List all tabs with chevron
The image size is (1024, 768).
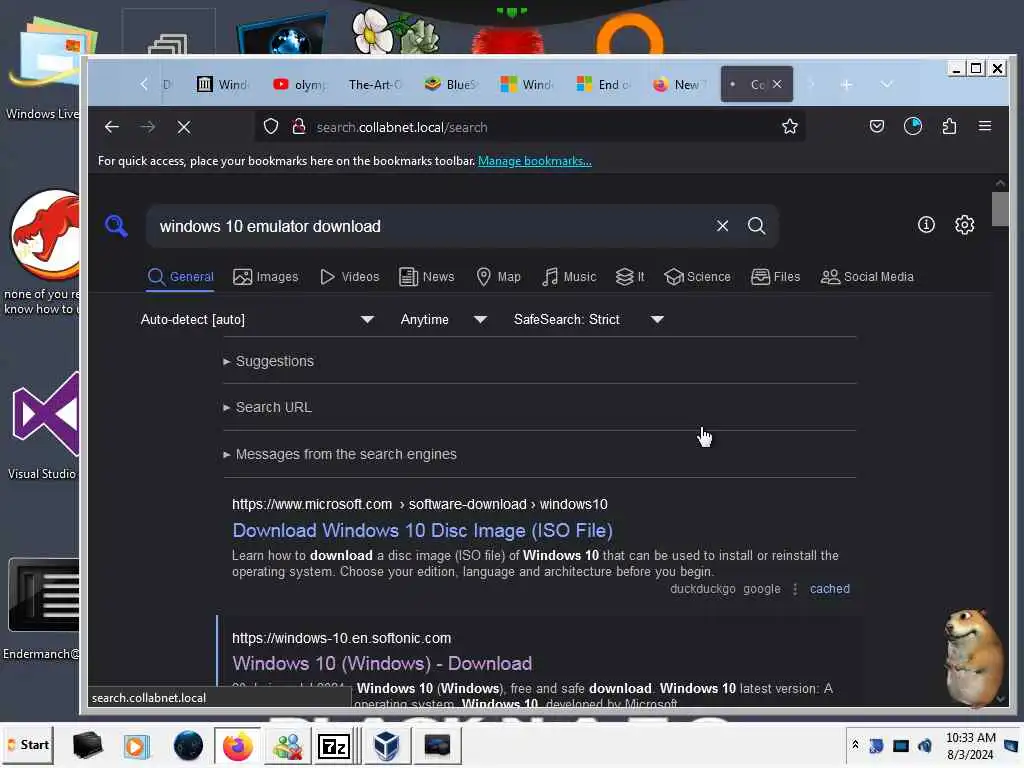(x=886, y=85)
